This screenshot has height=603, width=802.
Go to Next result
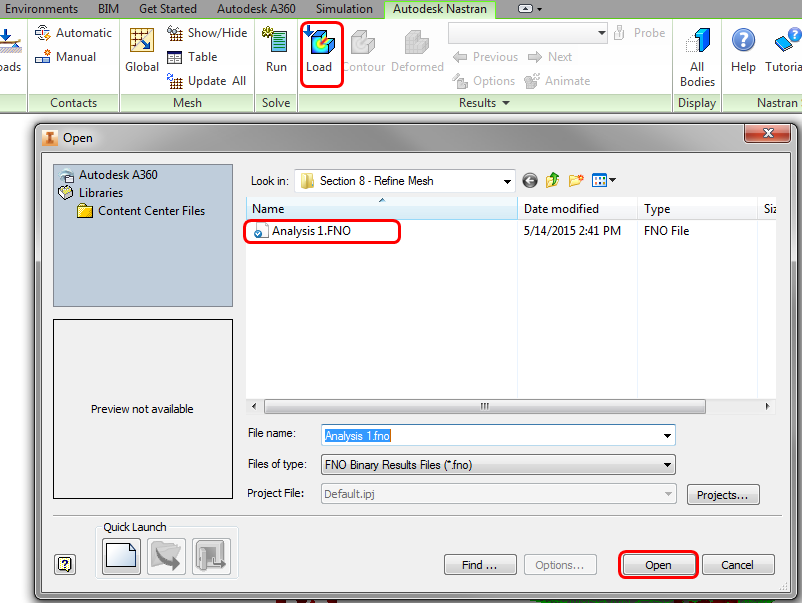(x=550, y=57)
